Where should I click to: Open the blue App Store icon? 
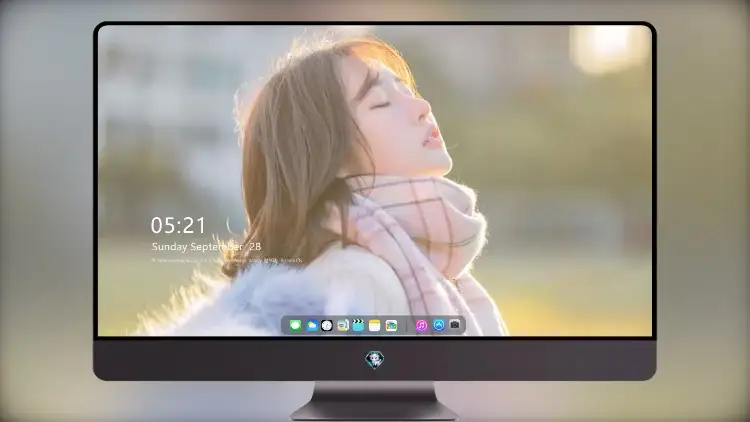[x=439, y=325]
